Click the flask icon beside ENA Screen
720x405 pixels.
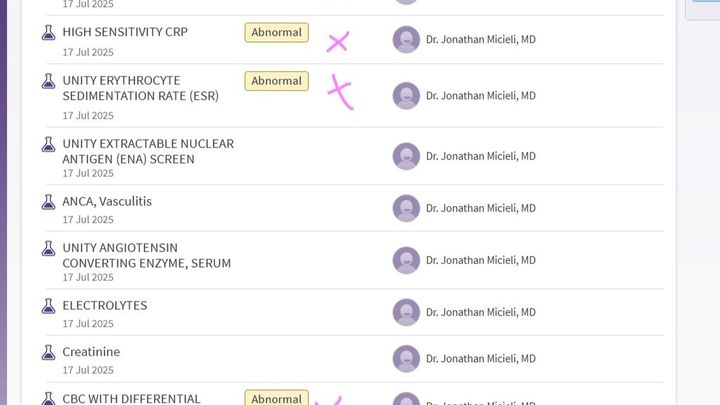(48, 144)
